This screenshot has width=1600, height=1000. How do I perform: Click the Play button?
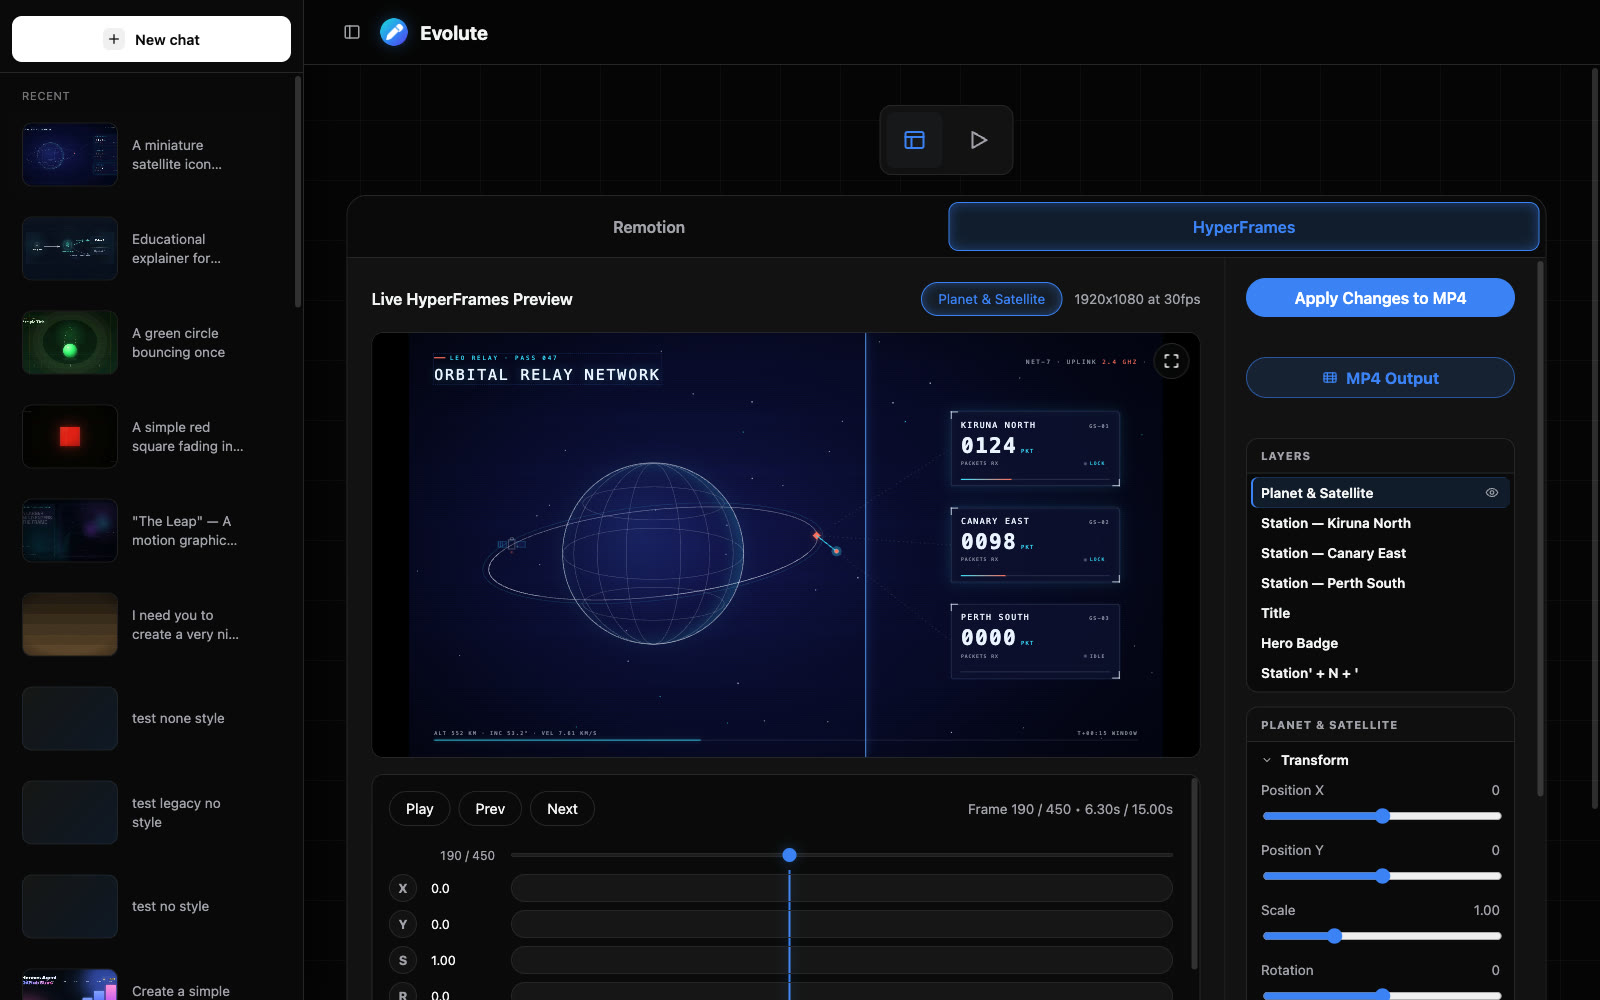coord(420,809)
